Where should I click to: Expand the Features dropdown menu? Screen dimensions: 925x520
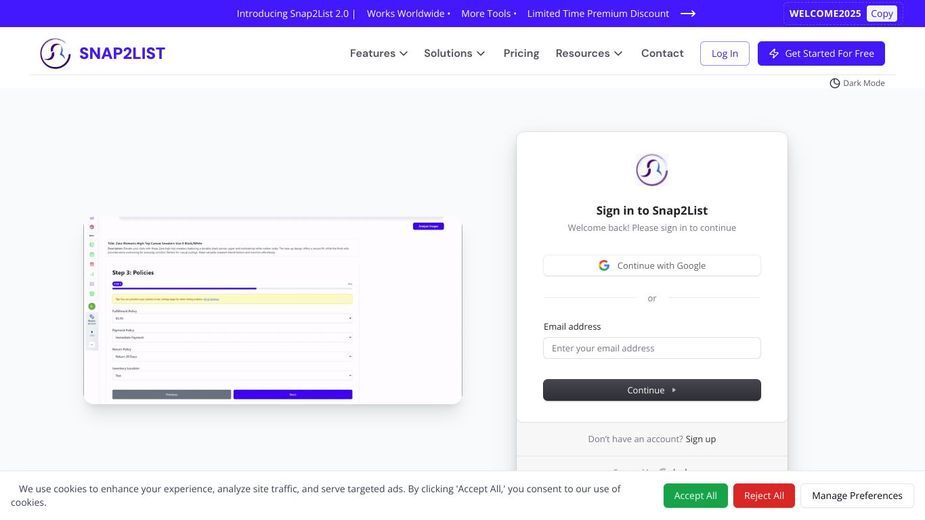pyautogui.click(x=378, y=53)
